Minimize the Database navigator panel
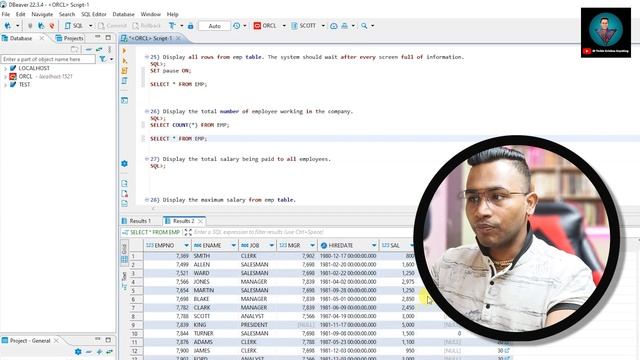The image size is (640, 360). (x=98, y=37)
